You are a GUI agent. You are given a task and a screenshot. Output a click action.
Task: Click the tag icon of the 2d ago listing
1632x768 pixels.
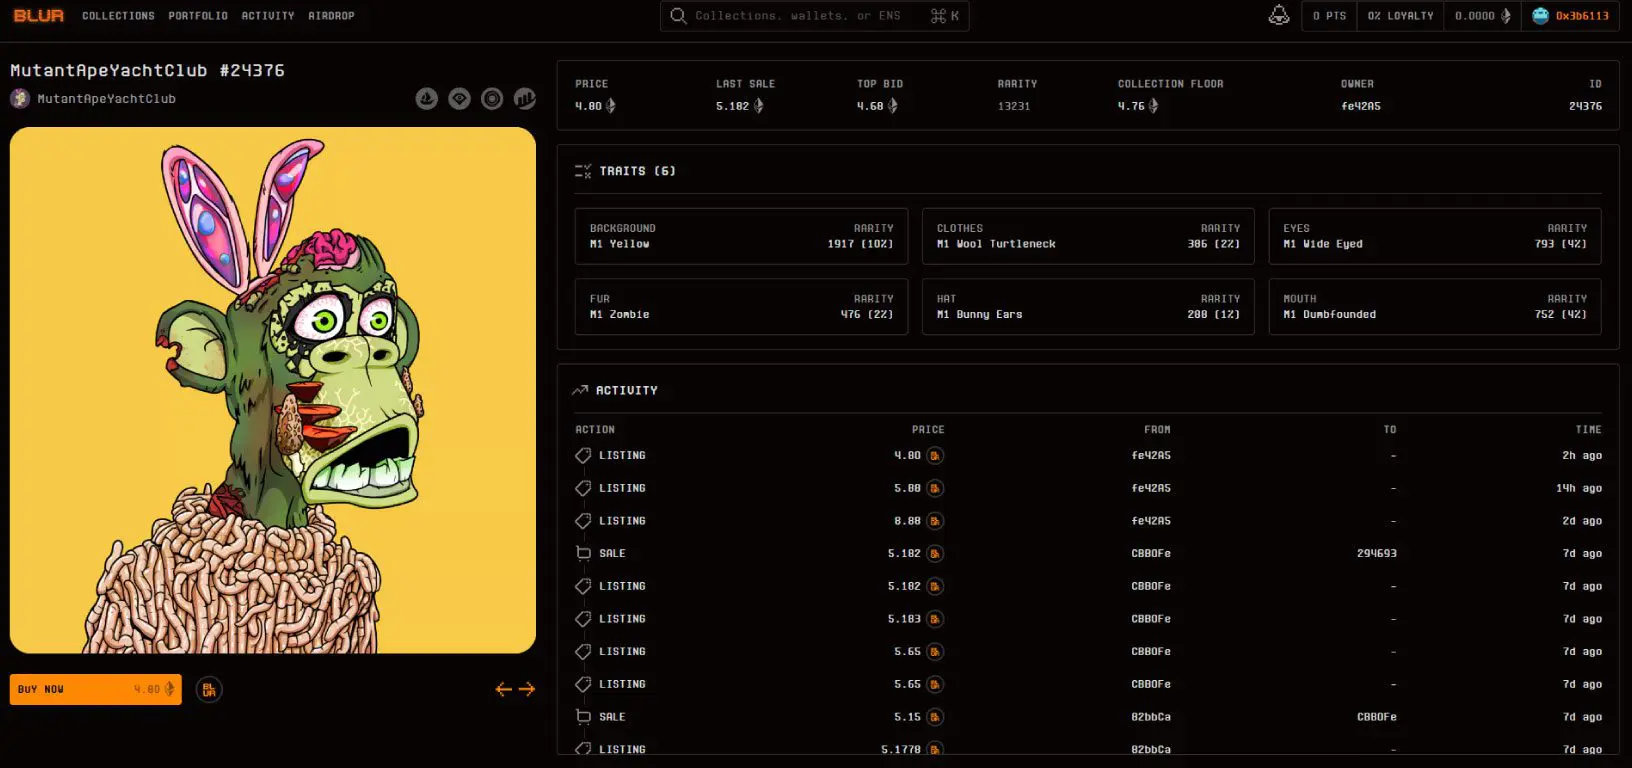click(x=583, y=521)
